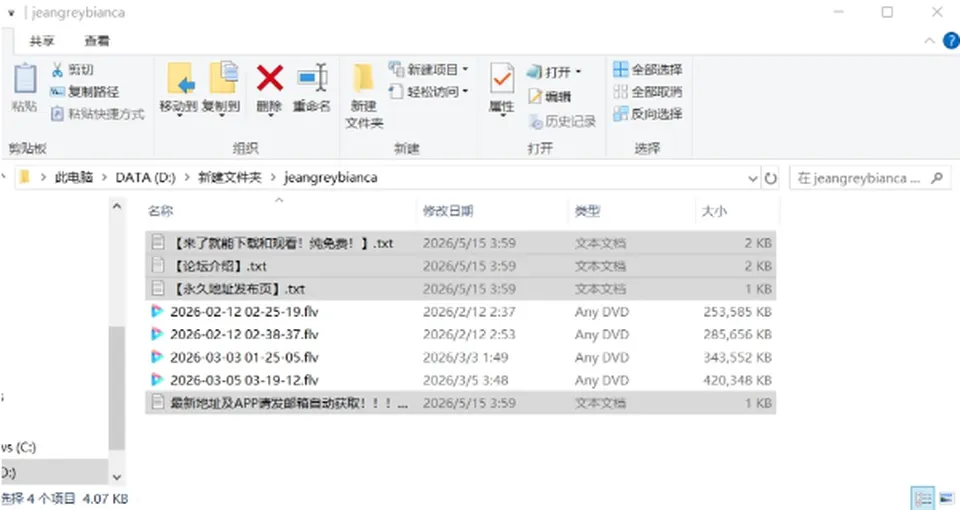Viewport: 960px width, 510px height.
Task: Click the navigation pane scroll up arrow
Action: coord(116,207)
